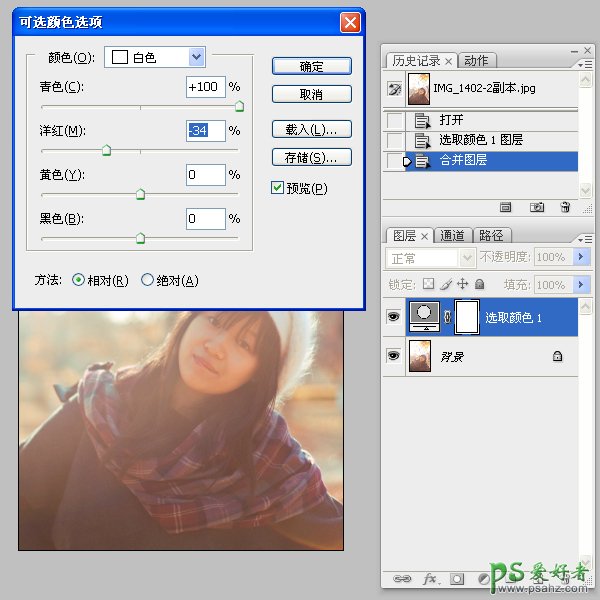600x600 pixels.
Task: Create new document from current state icon
Action: coord(506,207)
